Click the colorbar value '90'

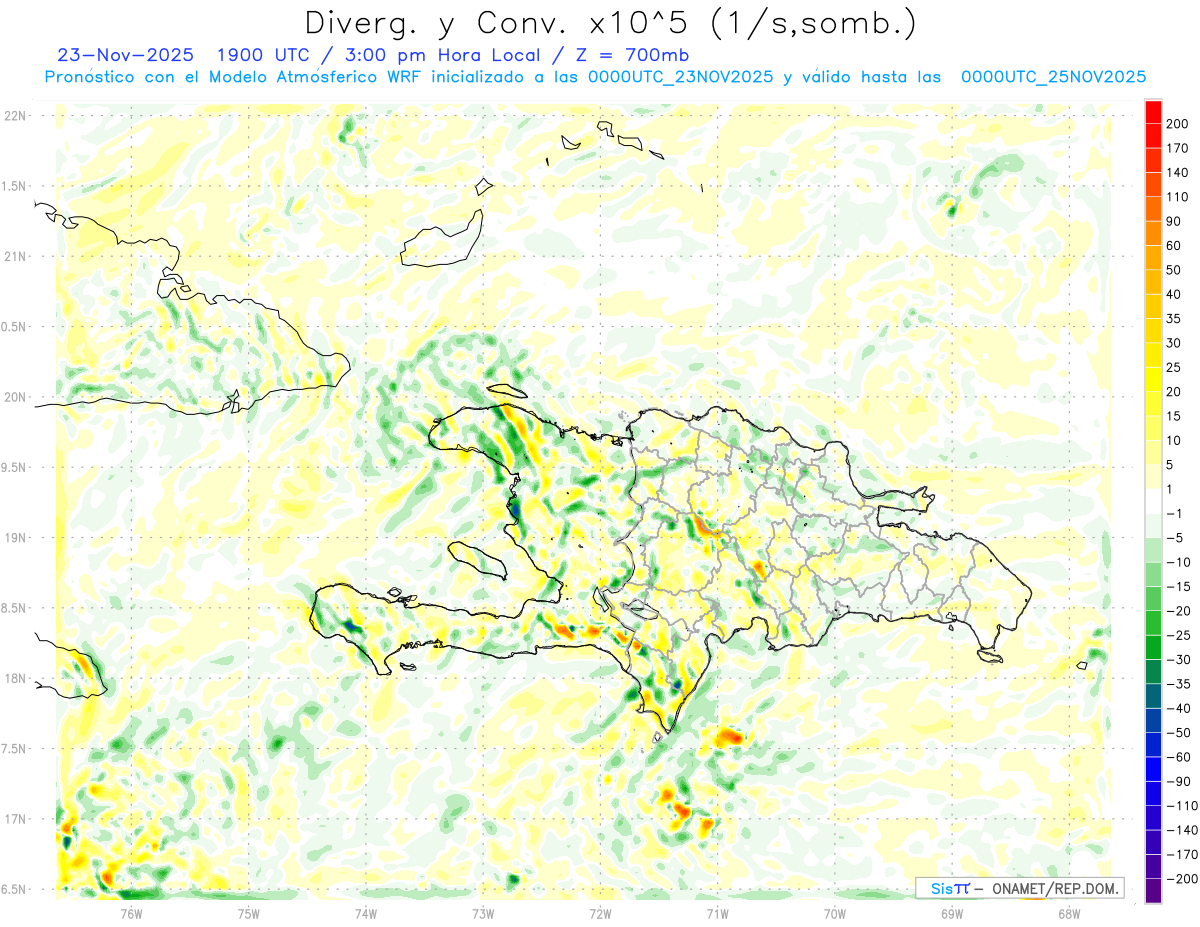tap(1174, 221)
